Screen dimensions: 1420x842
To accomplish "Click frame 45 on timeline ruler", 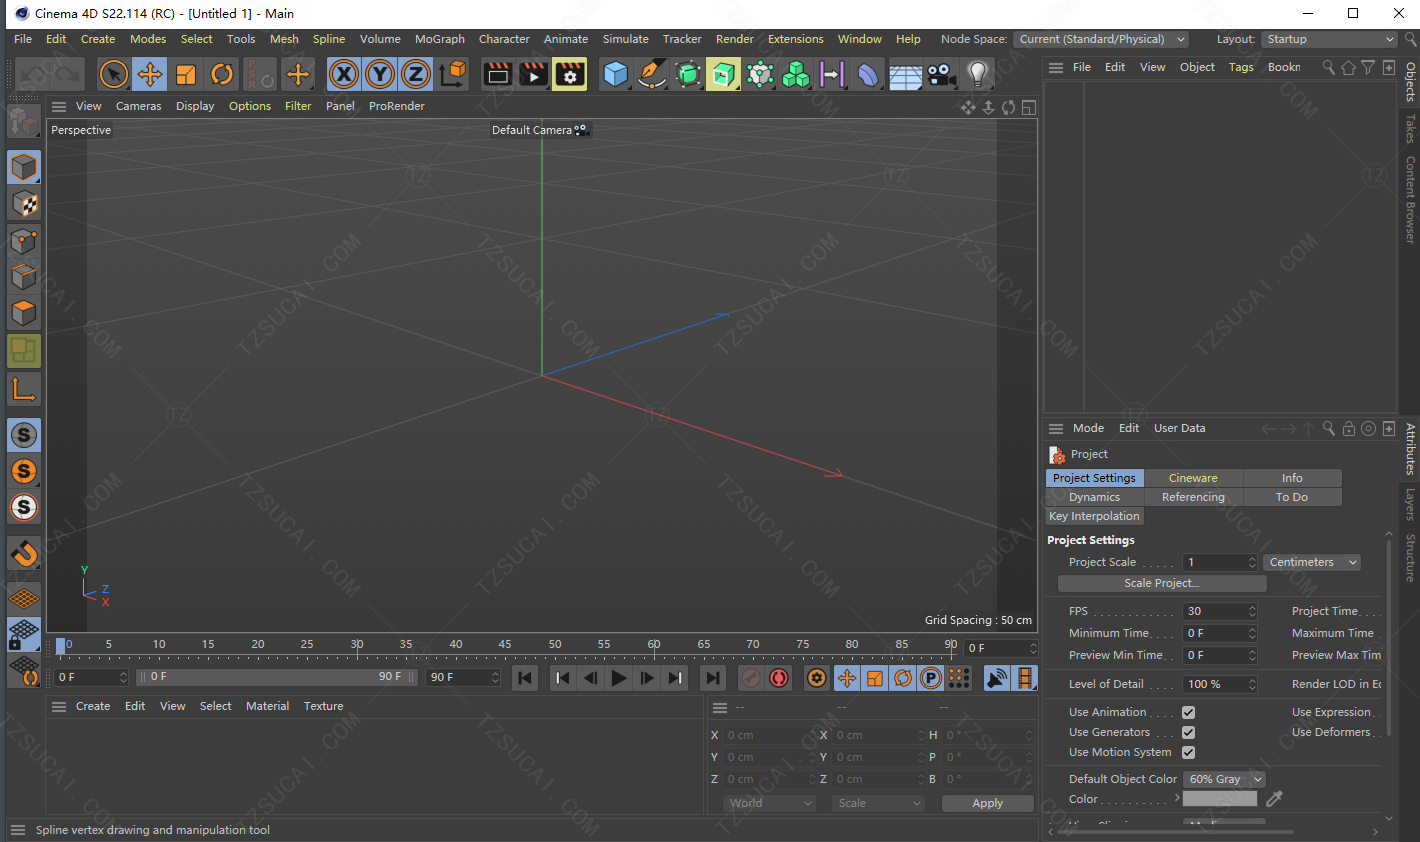I will pyautogui.click(x=505, y=645).
